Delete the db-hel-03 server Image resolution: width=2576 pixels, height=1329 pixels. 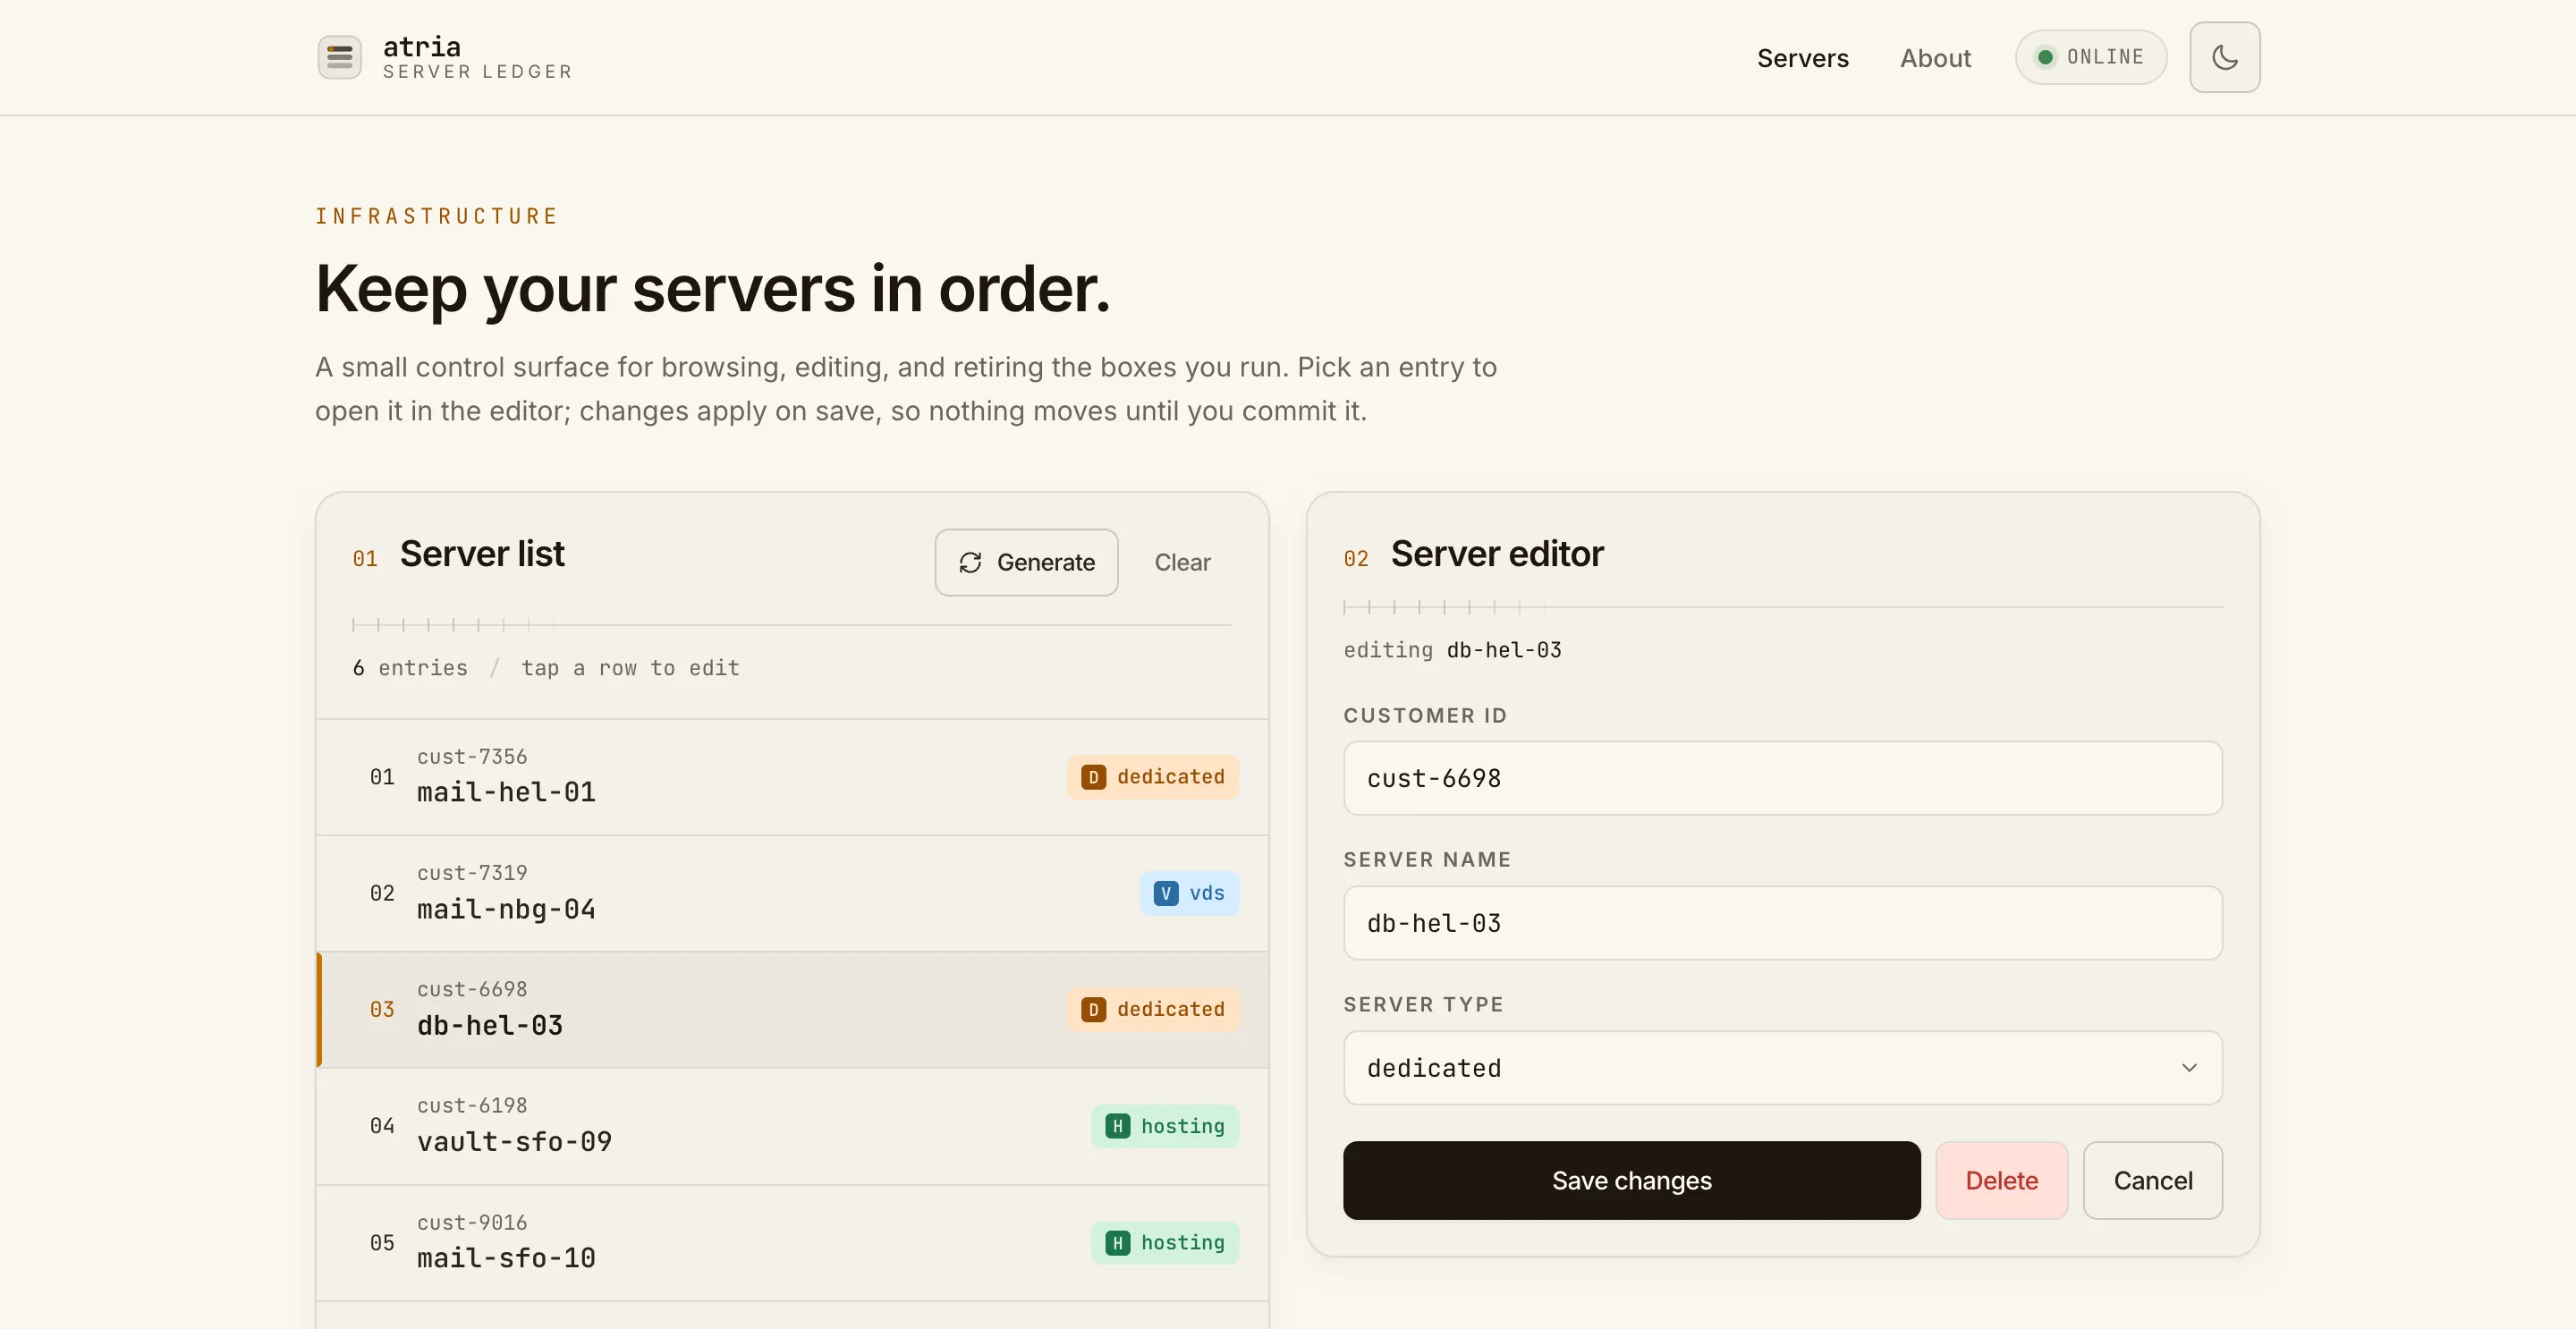pos(2001,1180)
